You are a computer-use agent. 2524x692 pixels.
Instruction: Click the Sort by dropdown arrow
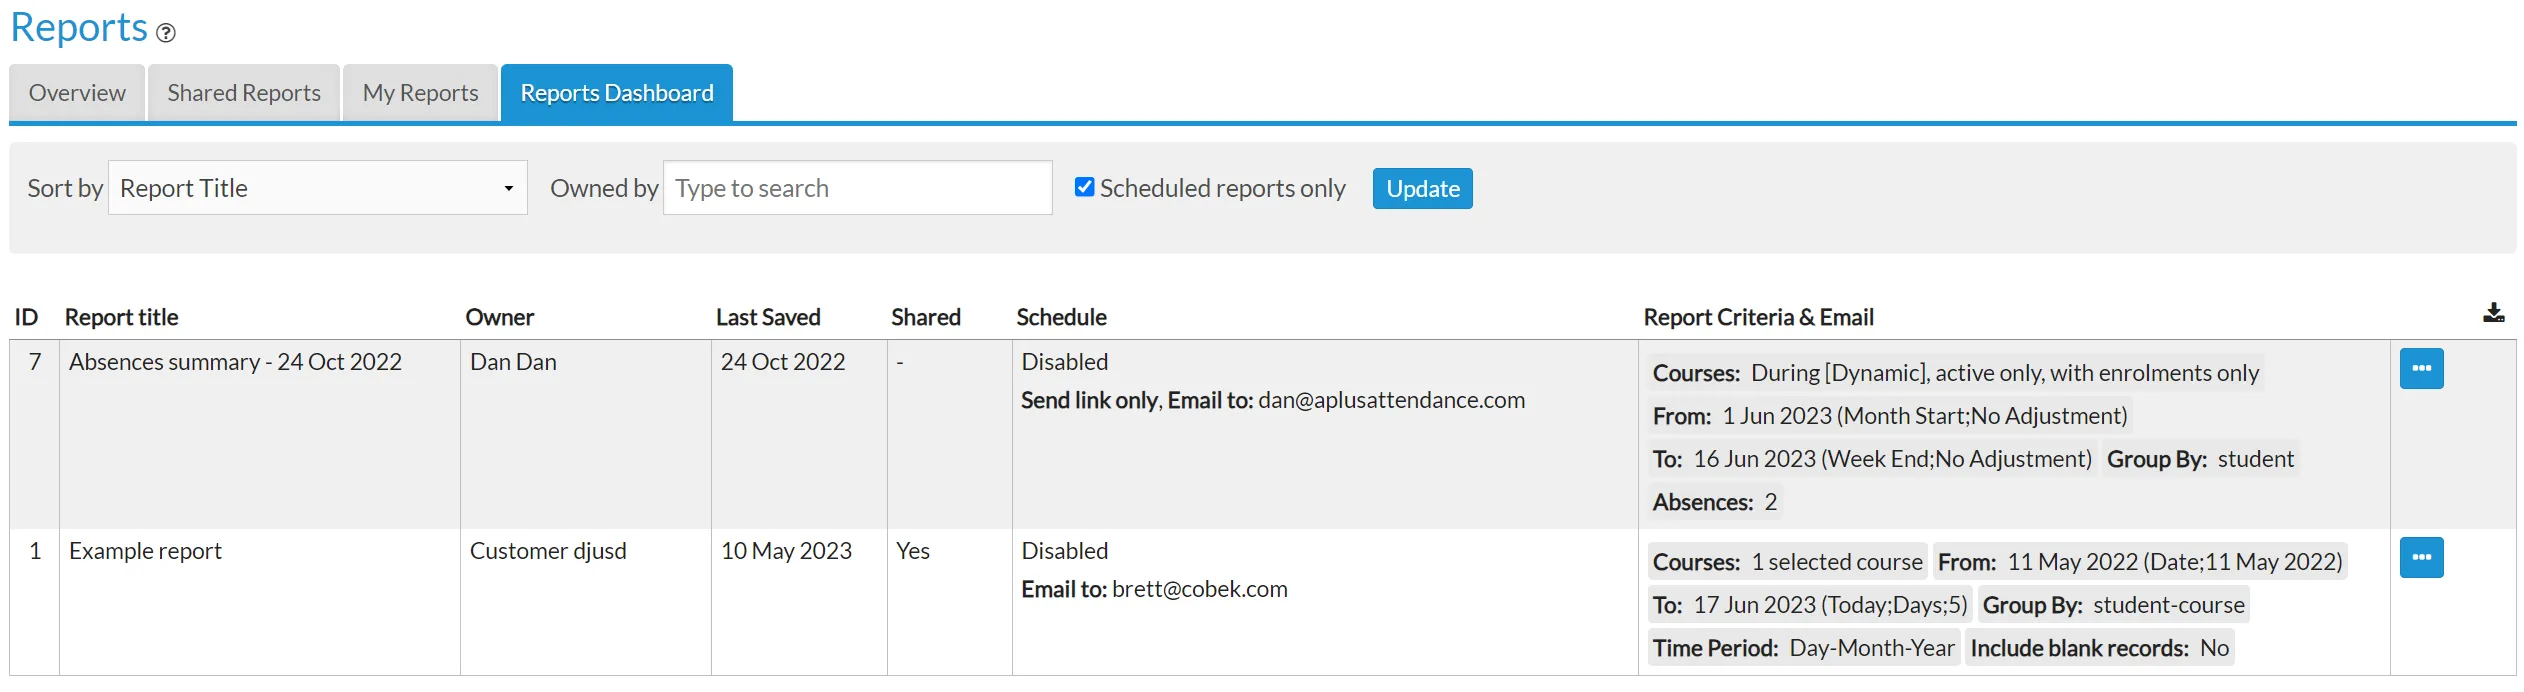pyautogui.click(x=508, y=188)
